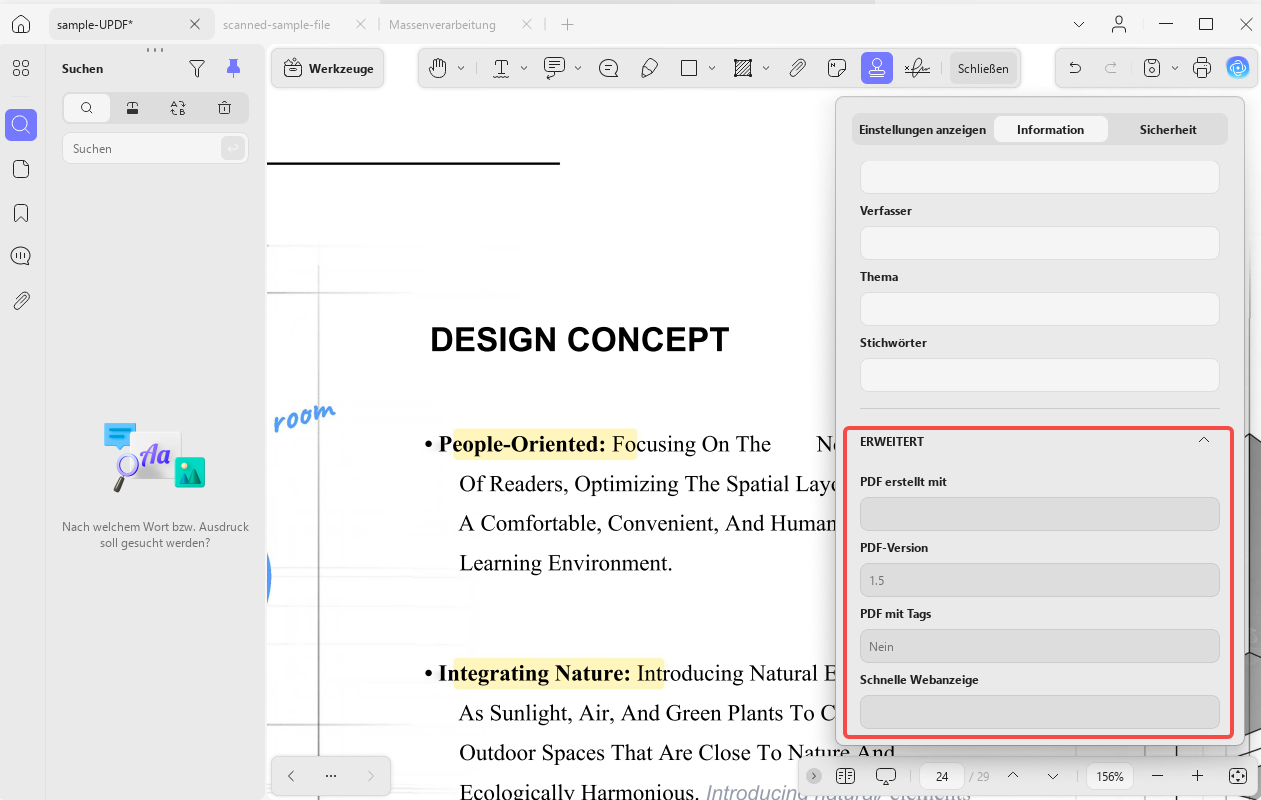Expand the hatched area dropdown arrow
The image size is (1261, 800).
(x=766, y=68)
